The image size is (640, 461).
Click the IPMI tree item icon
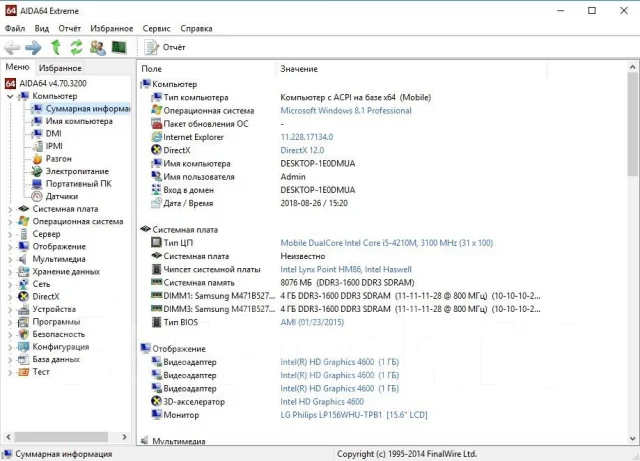coord(37,146)
